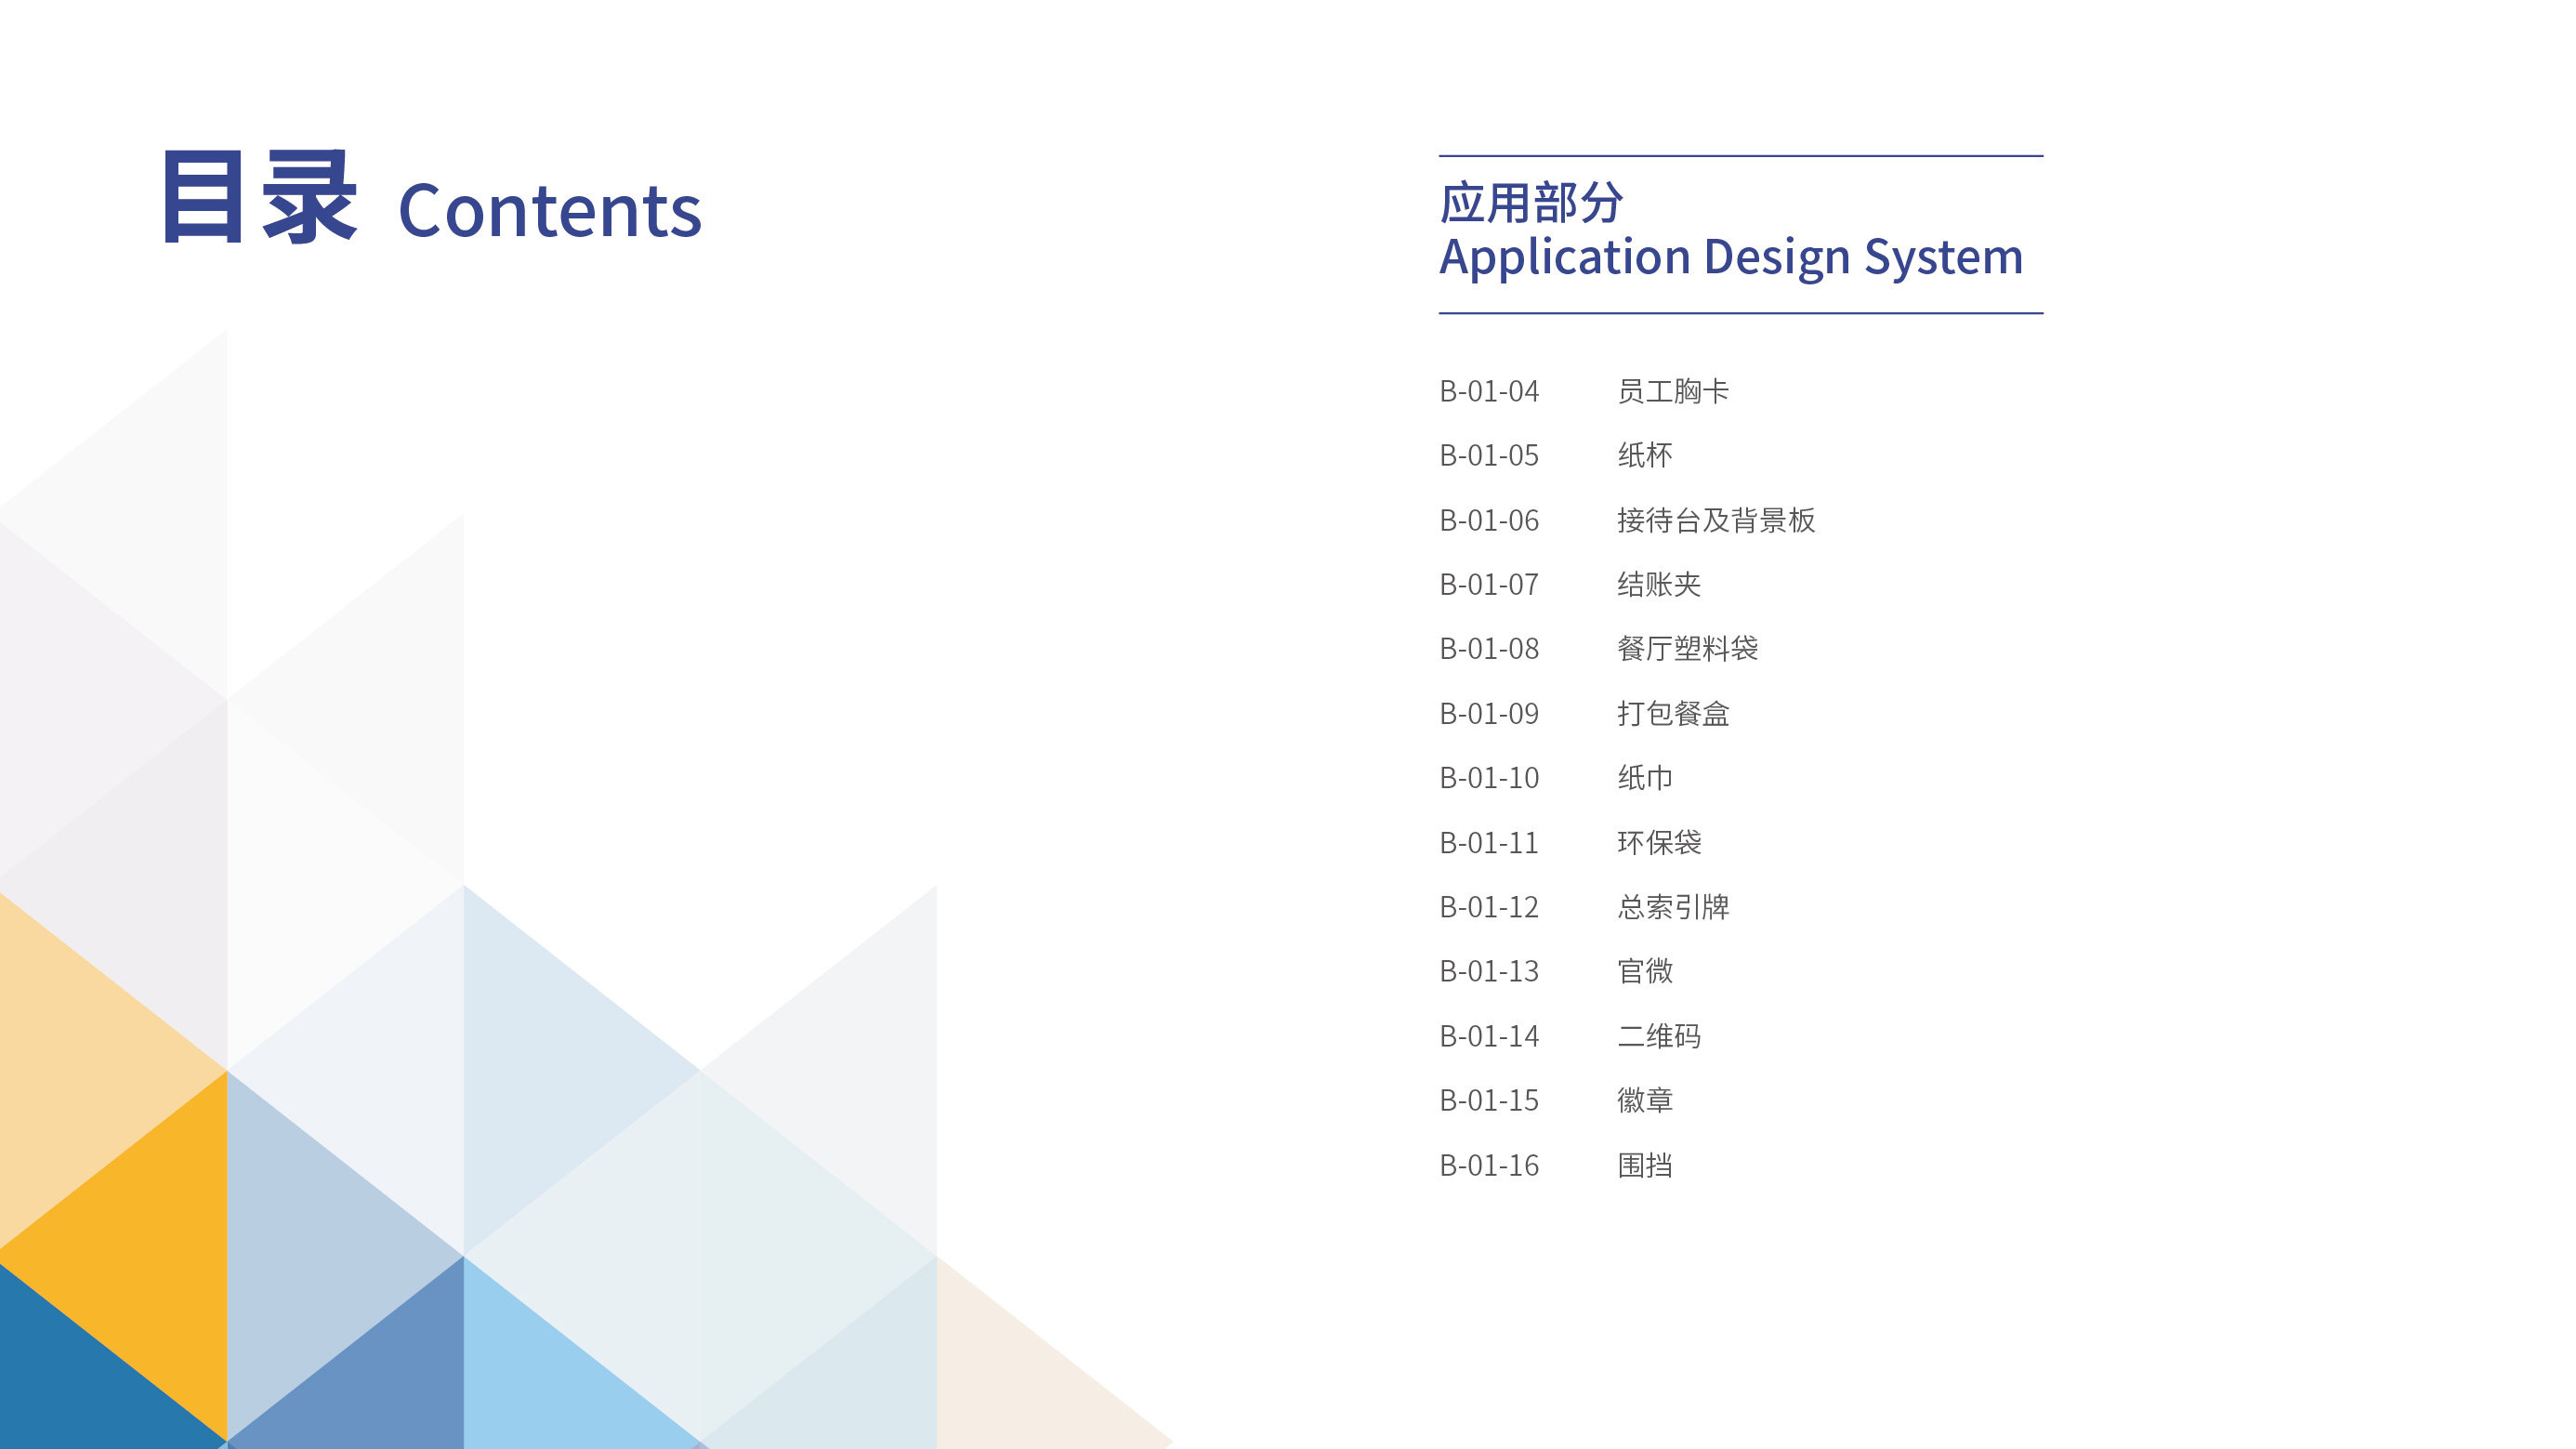Click the 应用部分 section heading
This screenshot has height=1449, width=2576.
(1531, 203)
